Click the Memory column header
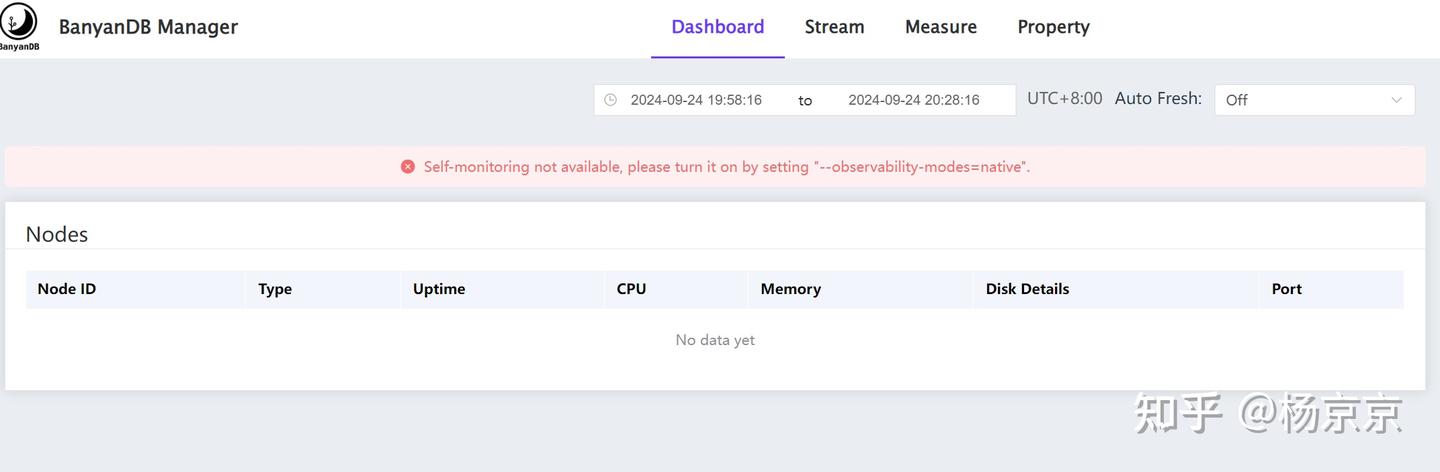The width and height of the screenshot is (1440, 472). coord(790,289)
